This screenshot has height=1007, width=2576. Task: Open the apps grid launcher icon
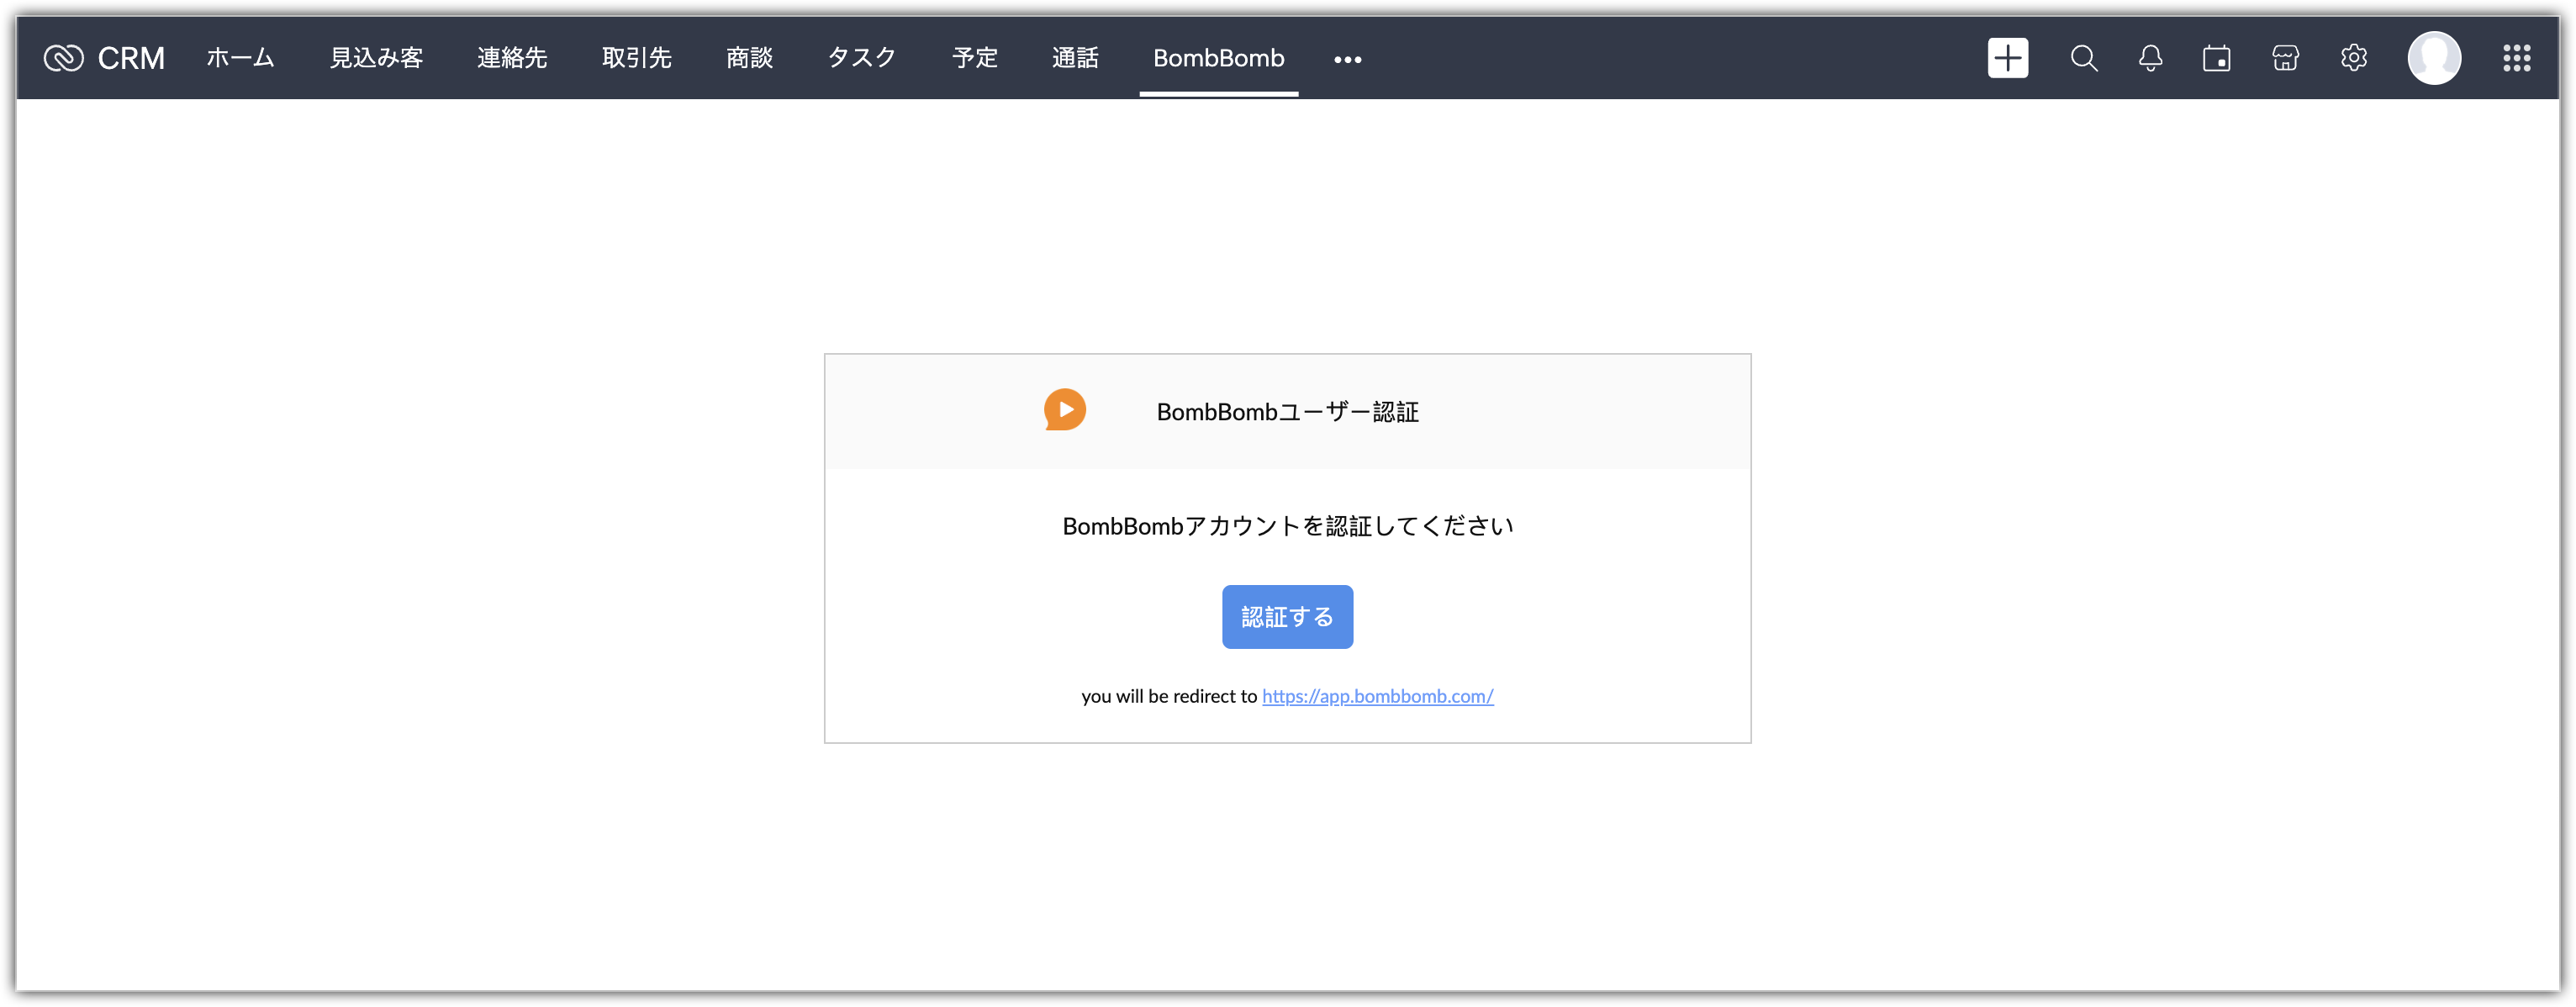(2516, 58)
